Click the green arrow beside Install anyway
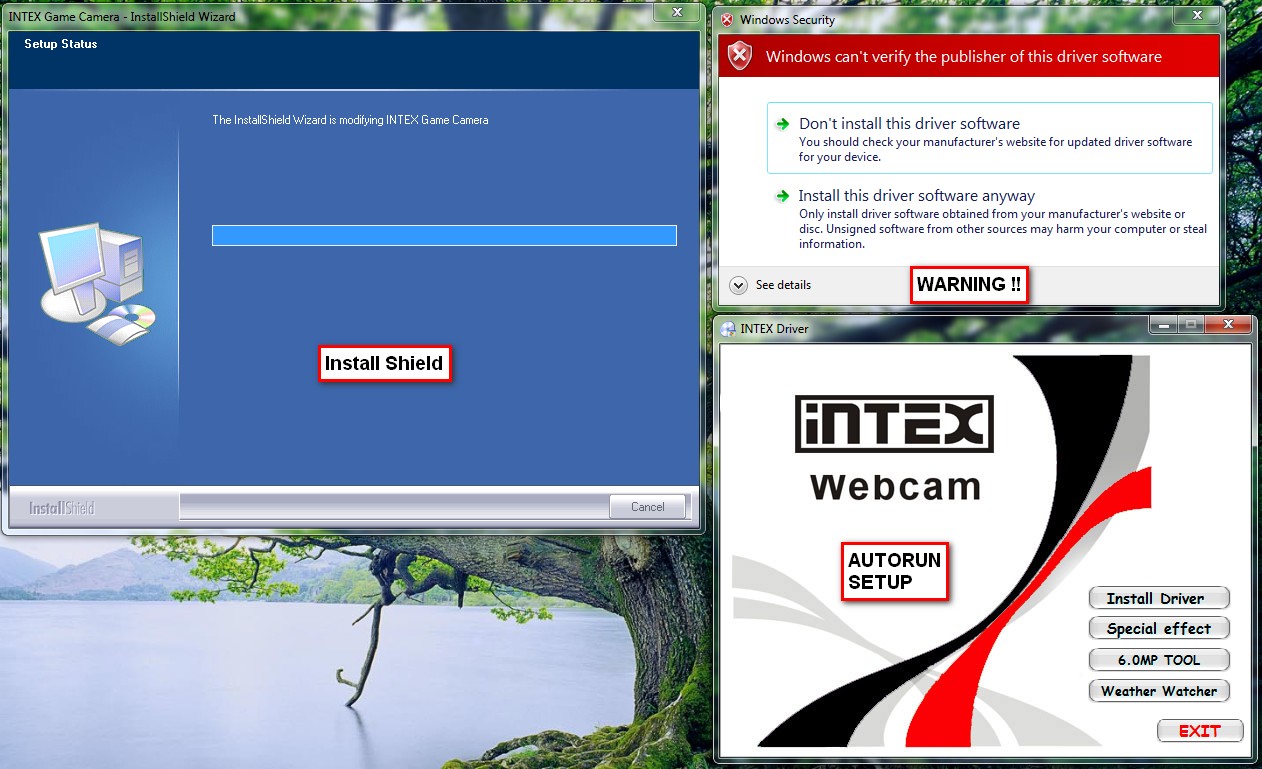 (x=783, y=196)
